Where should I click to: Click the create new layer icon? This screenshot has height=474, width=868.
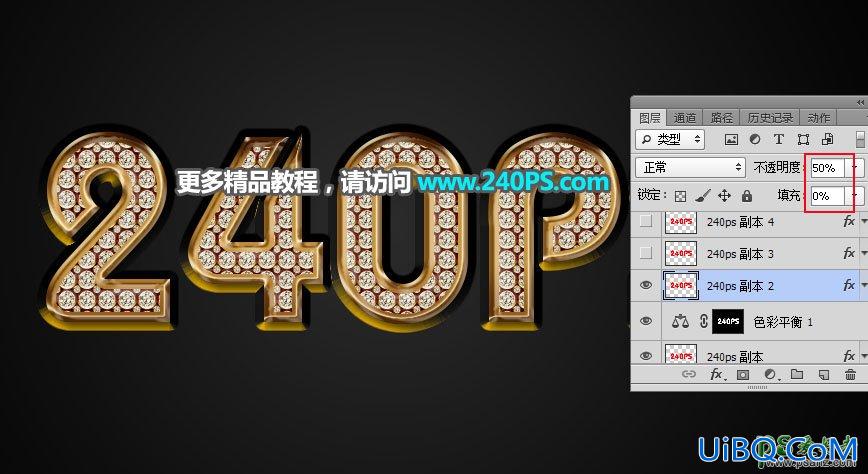point(824,375)
